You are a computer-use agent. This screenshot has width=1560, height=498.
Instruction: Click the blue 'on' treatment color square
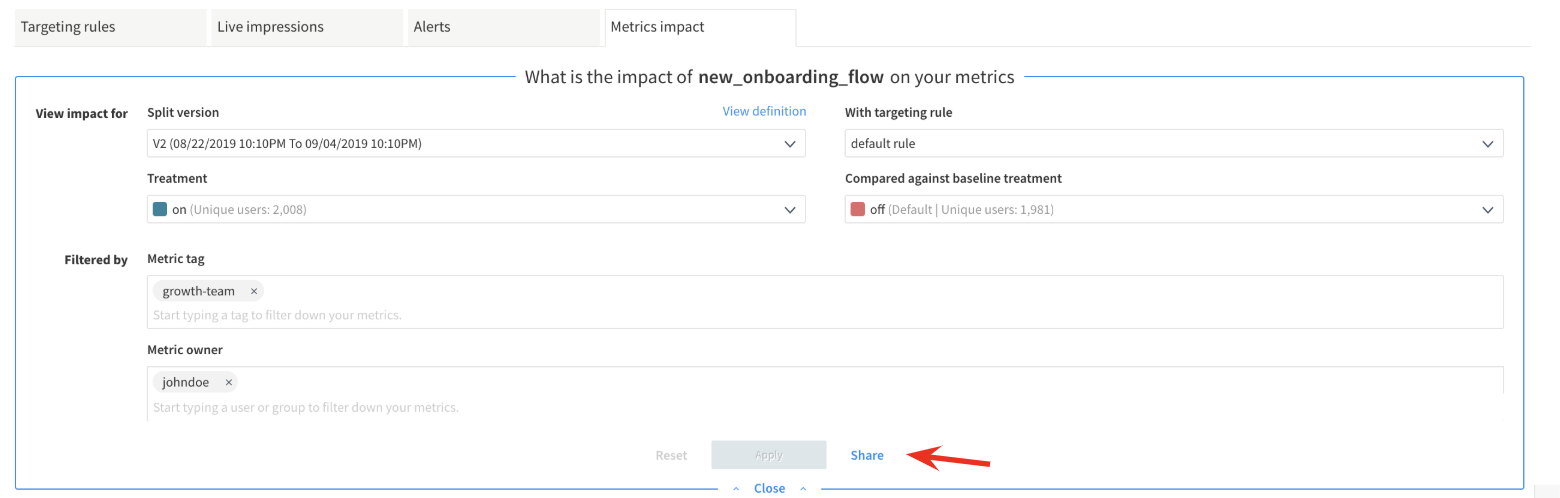pyautogui.click(x=159, y=209)
